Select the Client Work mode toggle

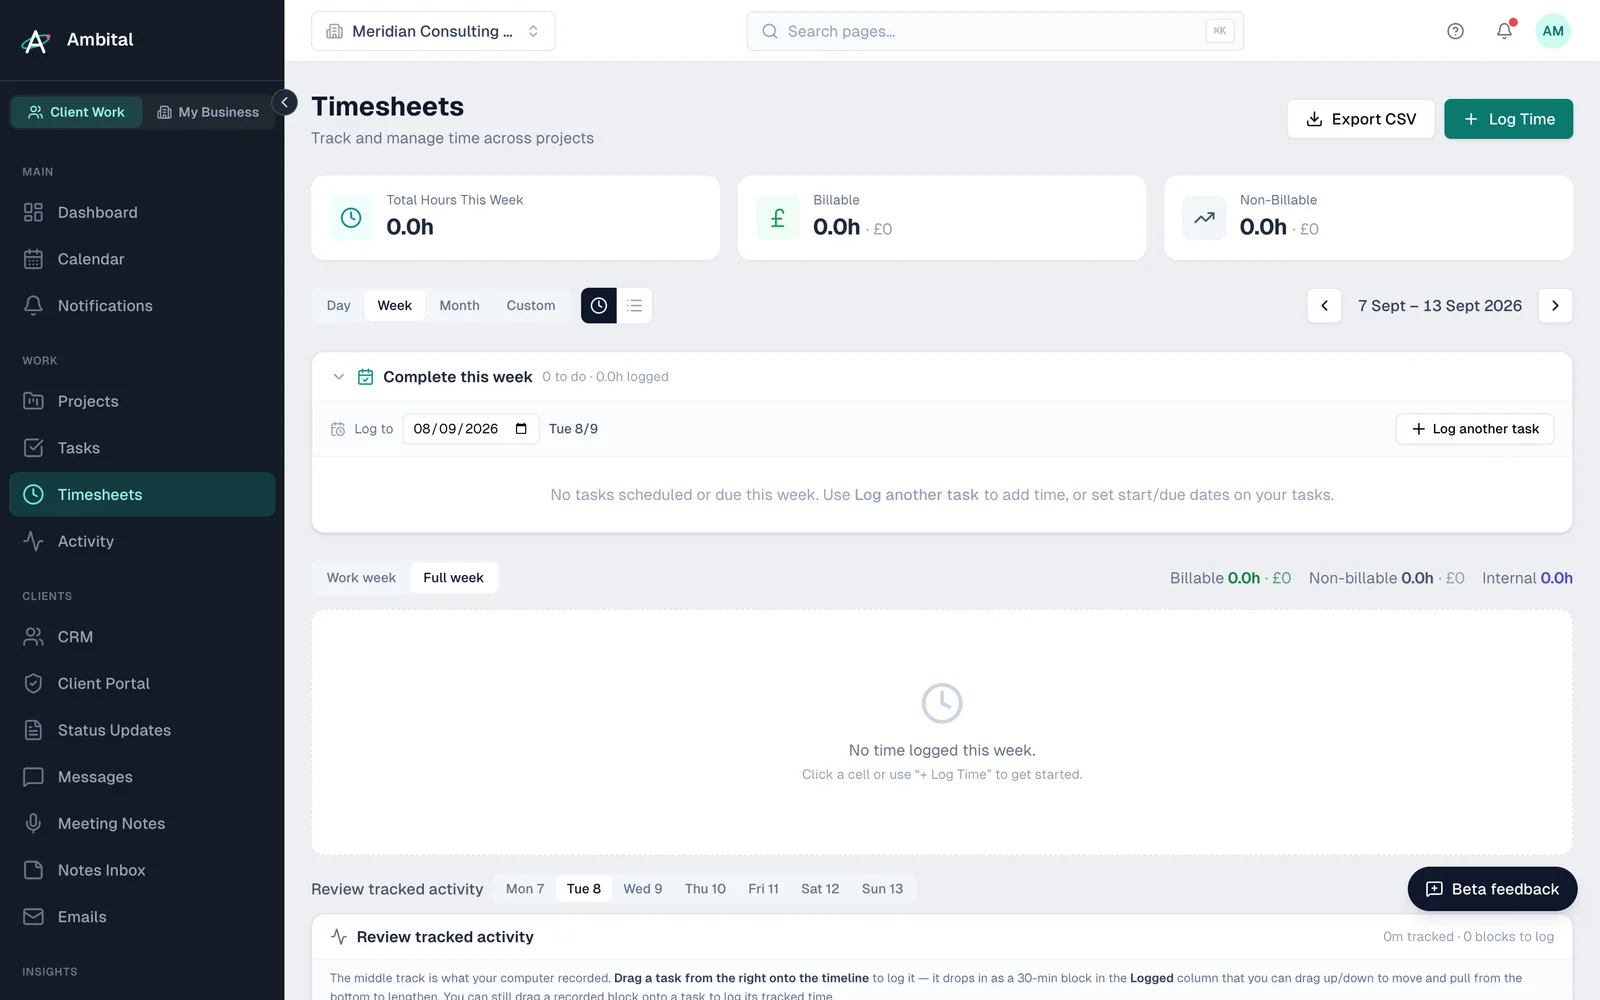pyautogui.click(x=77, y=112)
